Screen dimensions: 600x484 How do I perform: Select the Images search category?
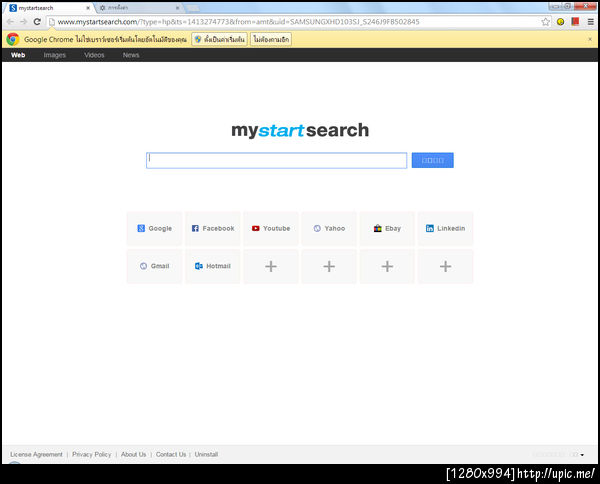tap(55, 55)
